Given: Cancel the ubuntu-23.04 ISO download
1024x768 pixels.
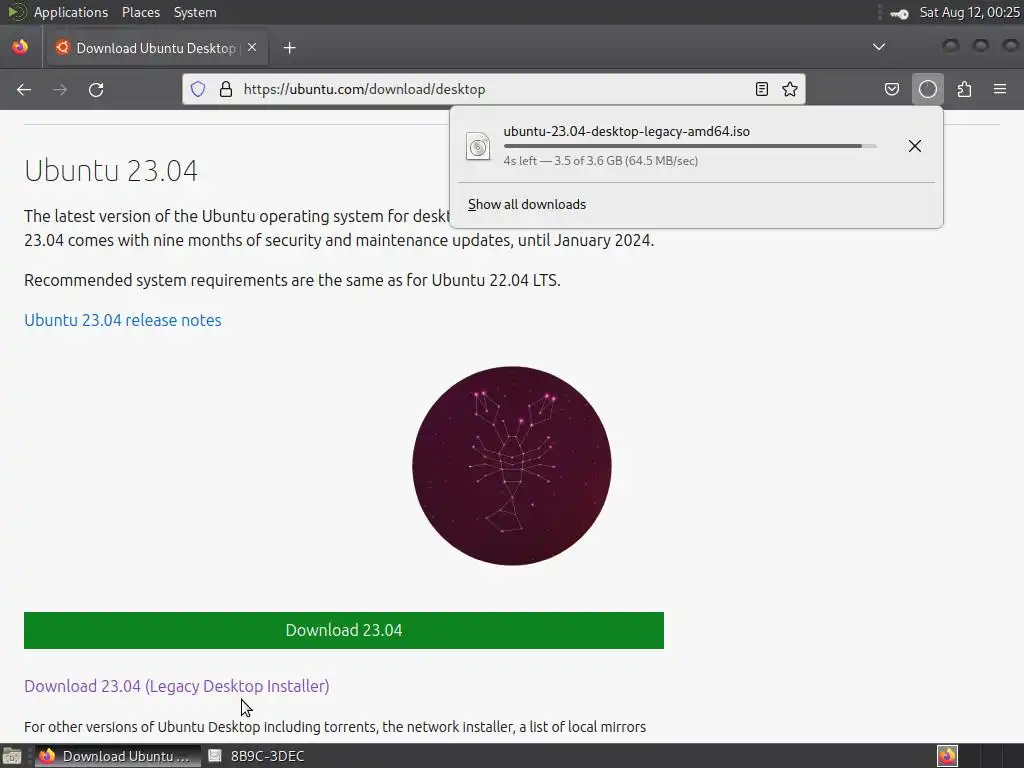Looking at the screenshot, I should tap(915, 146).
